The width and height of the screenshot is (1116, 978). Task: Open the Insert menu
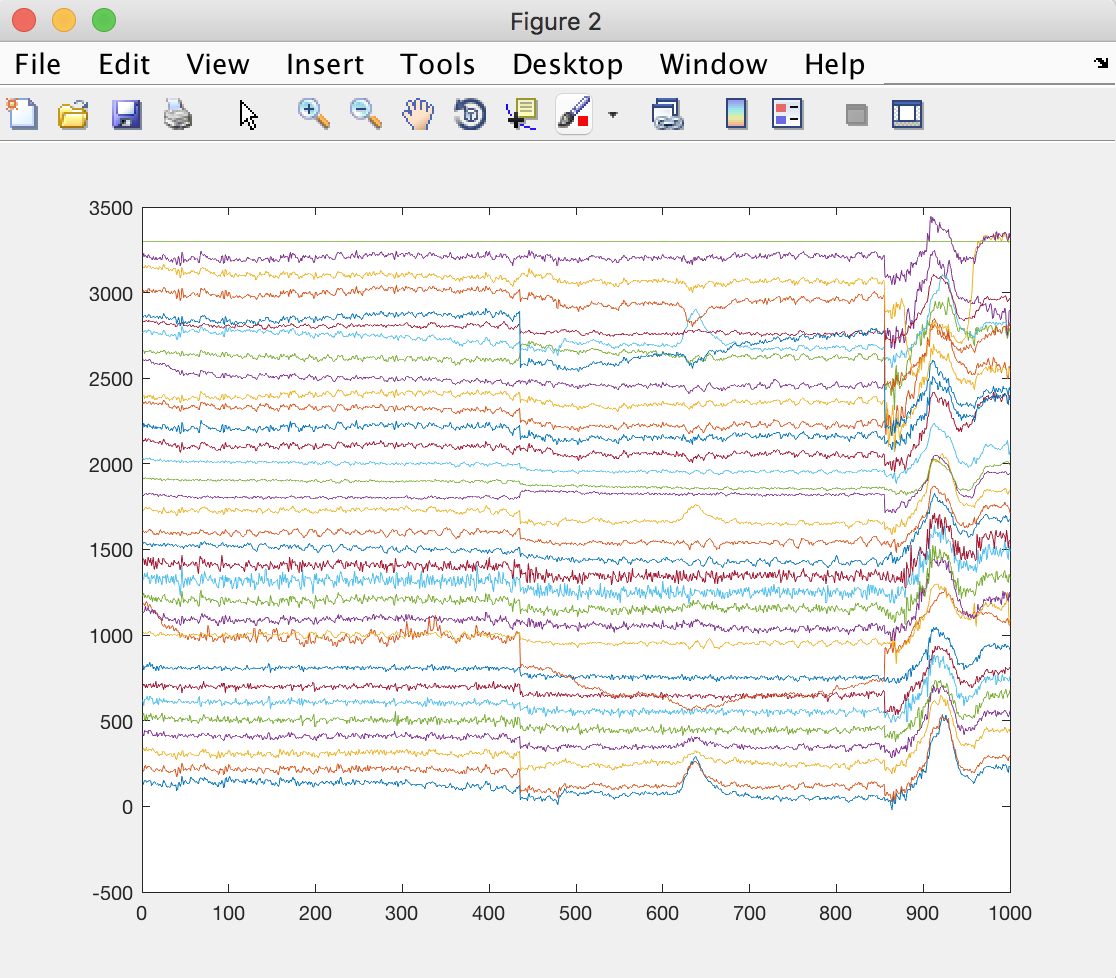[325, 65]
